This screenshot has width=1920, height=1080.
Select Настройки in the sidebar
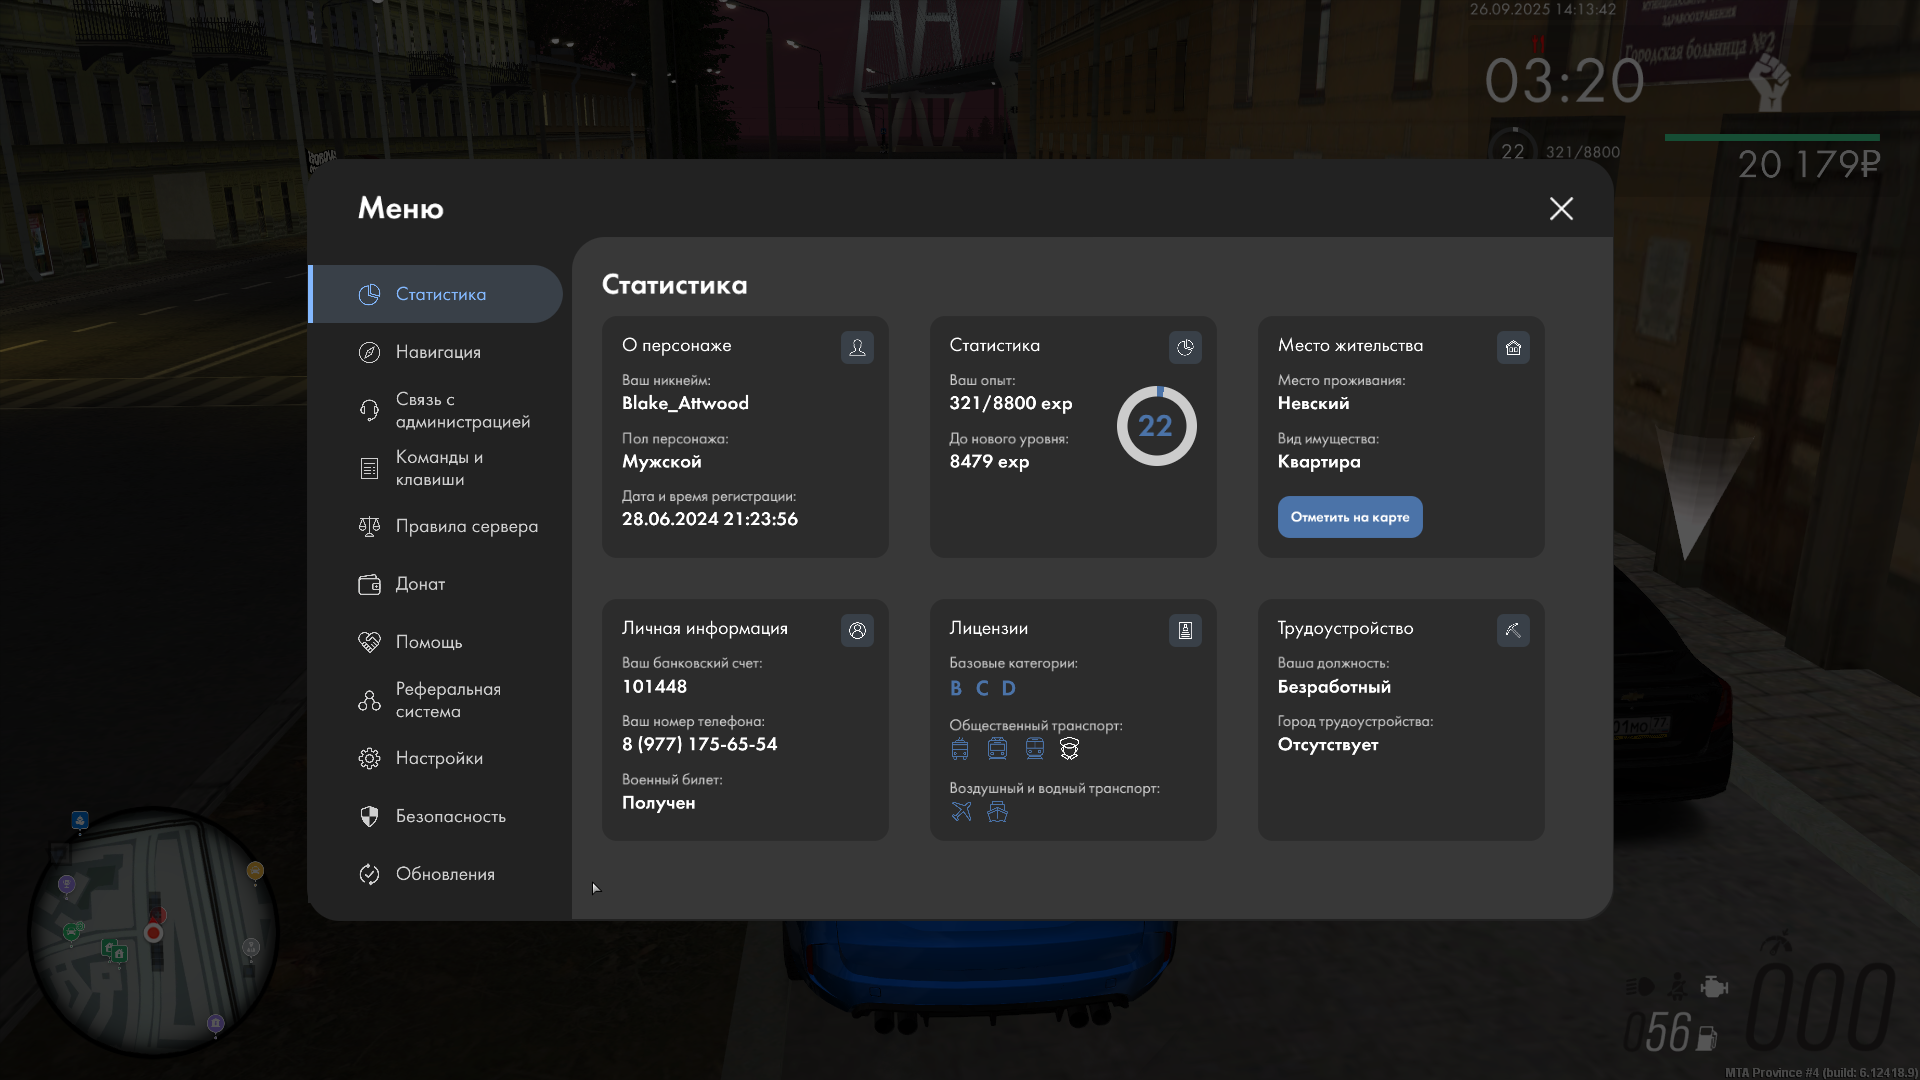[439, 758]
